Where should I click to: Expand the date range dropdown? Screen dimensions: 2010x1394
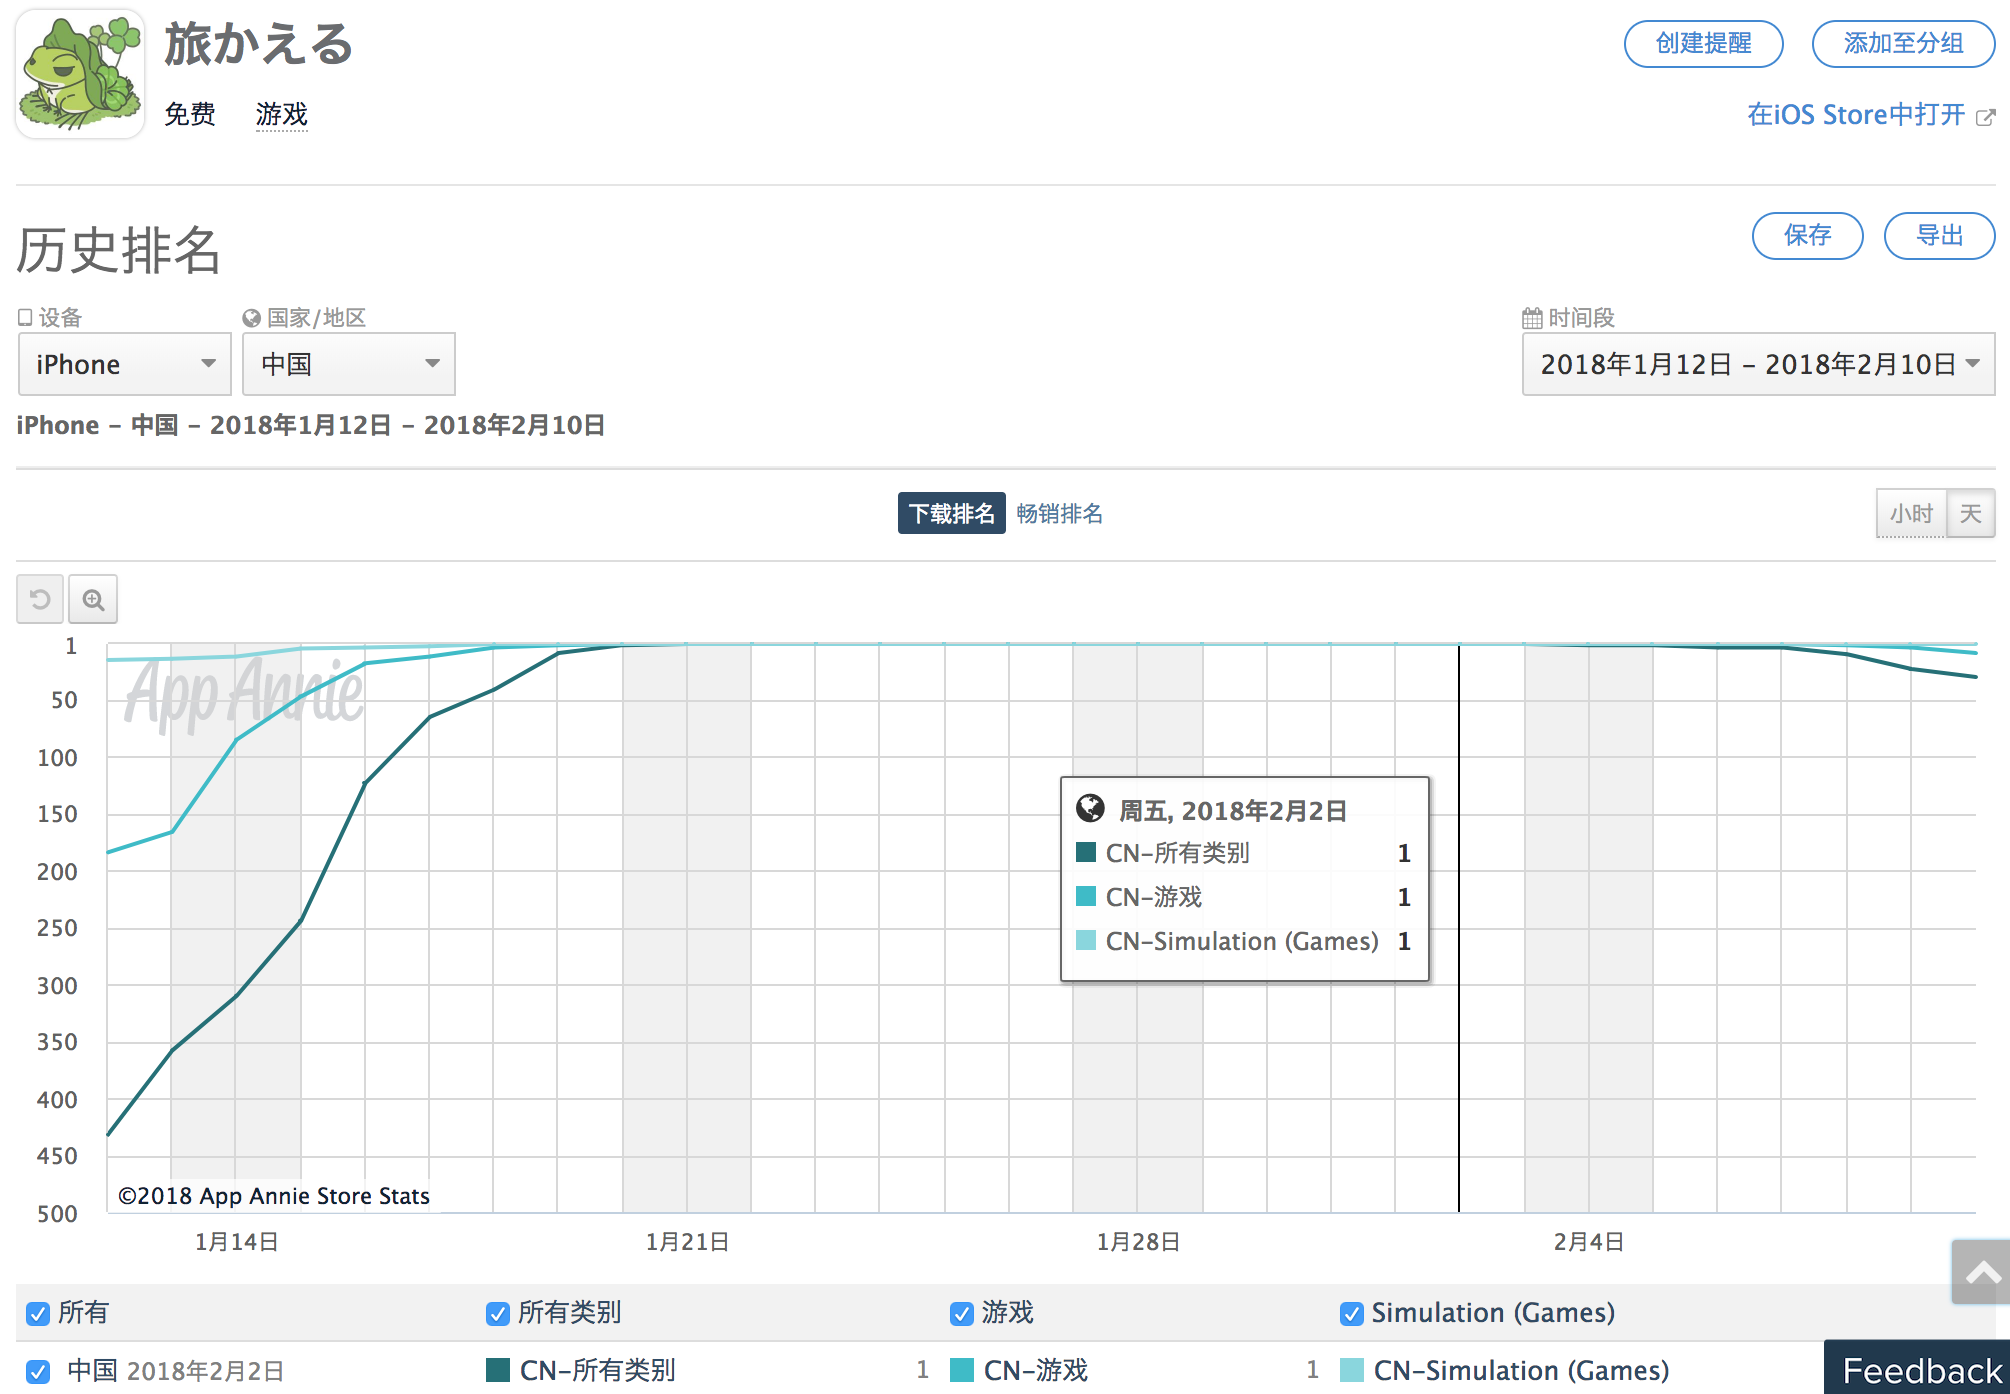pos(1757,364)
